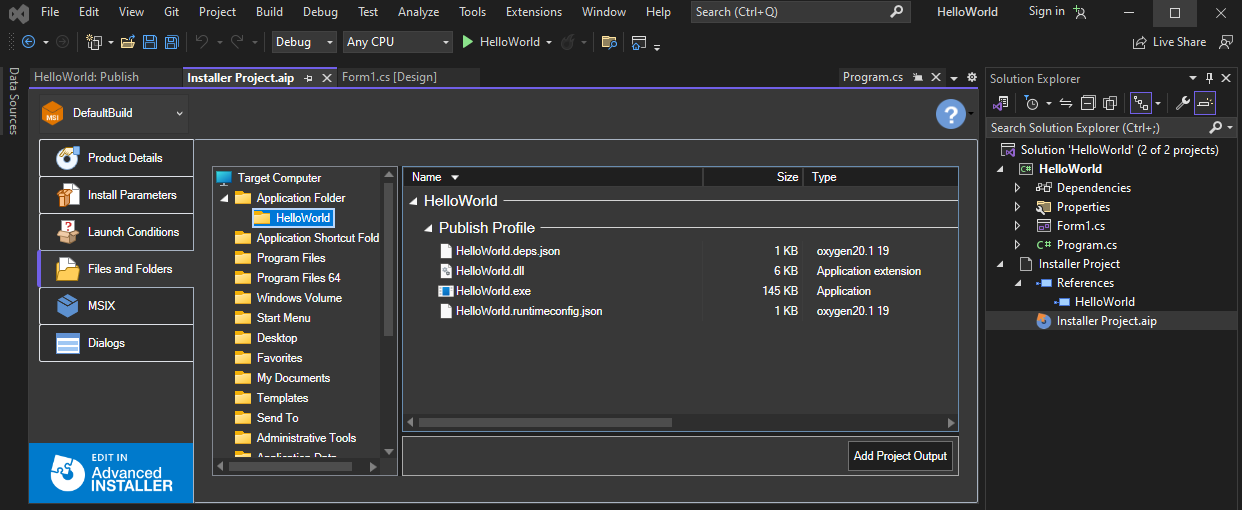1242x510 pixels.
Task: Click the Open File folder icon
Action: tap(127, 42)
